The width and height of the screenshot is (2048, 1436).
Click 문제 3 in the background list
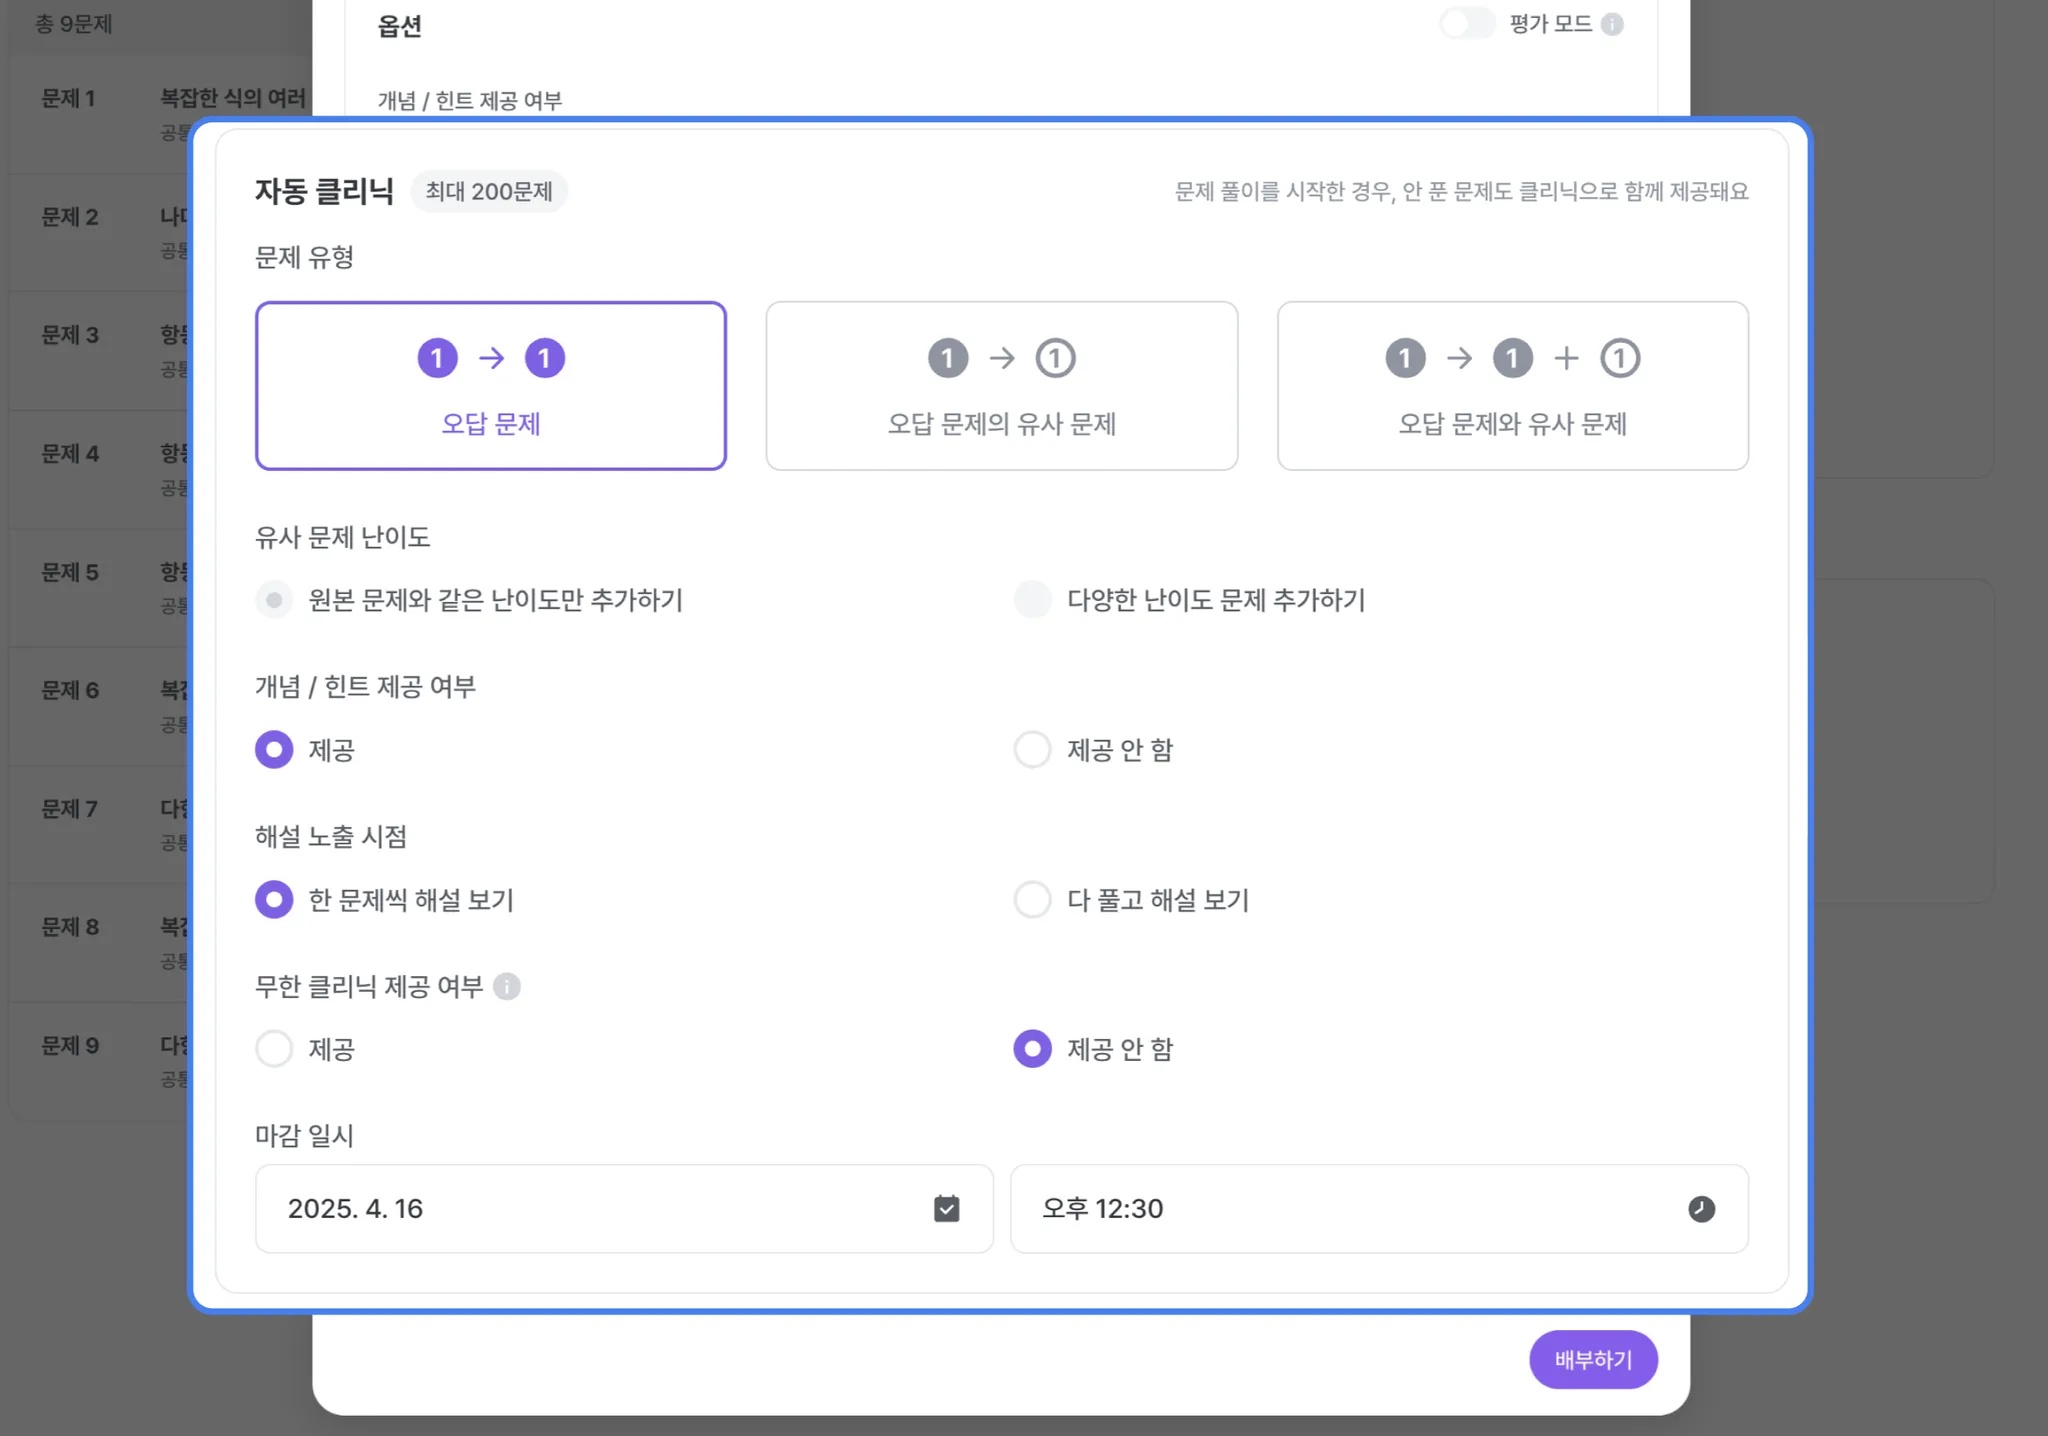[x=69, y=335]
